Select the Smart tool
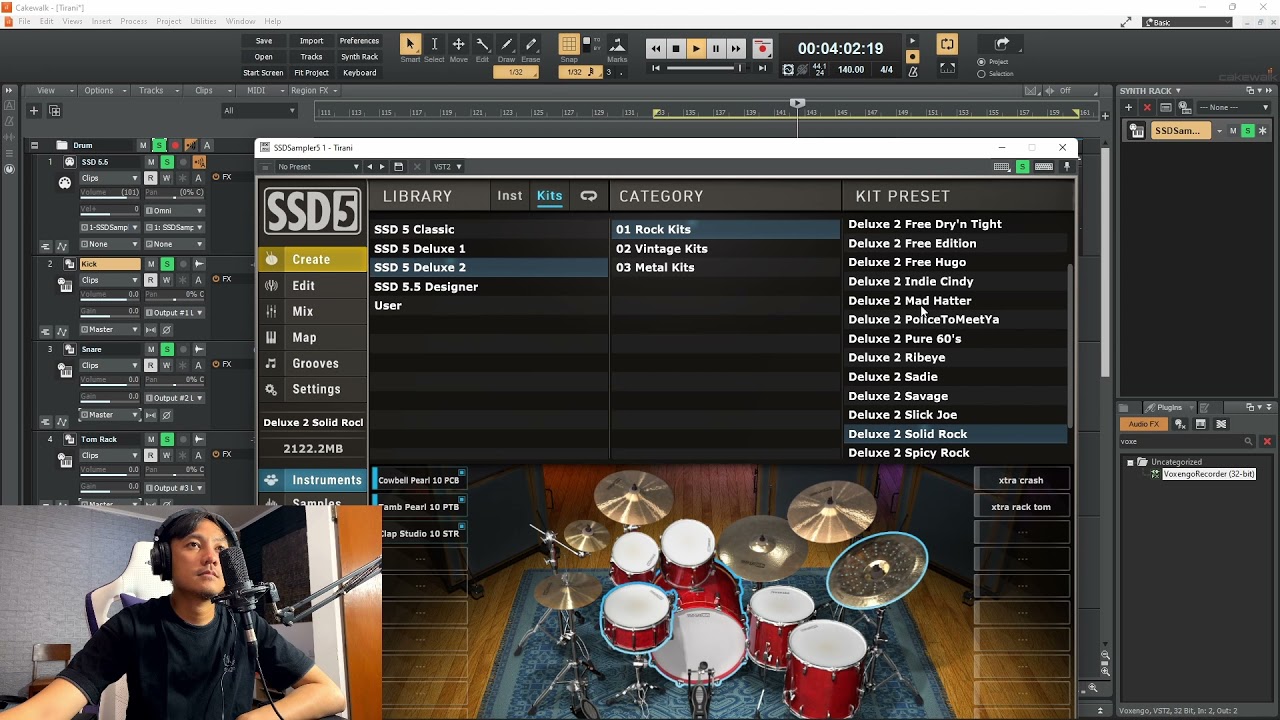The width and height of the screenshot is (1280, 720). coord(410,44)
